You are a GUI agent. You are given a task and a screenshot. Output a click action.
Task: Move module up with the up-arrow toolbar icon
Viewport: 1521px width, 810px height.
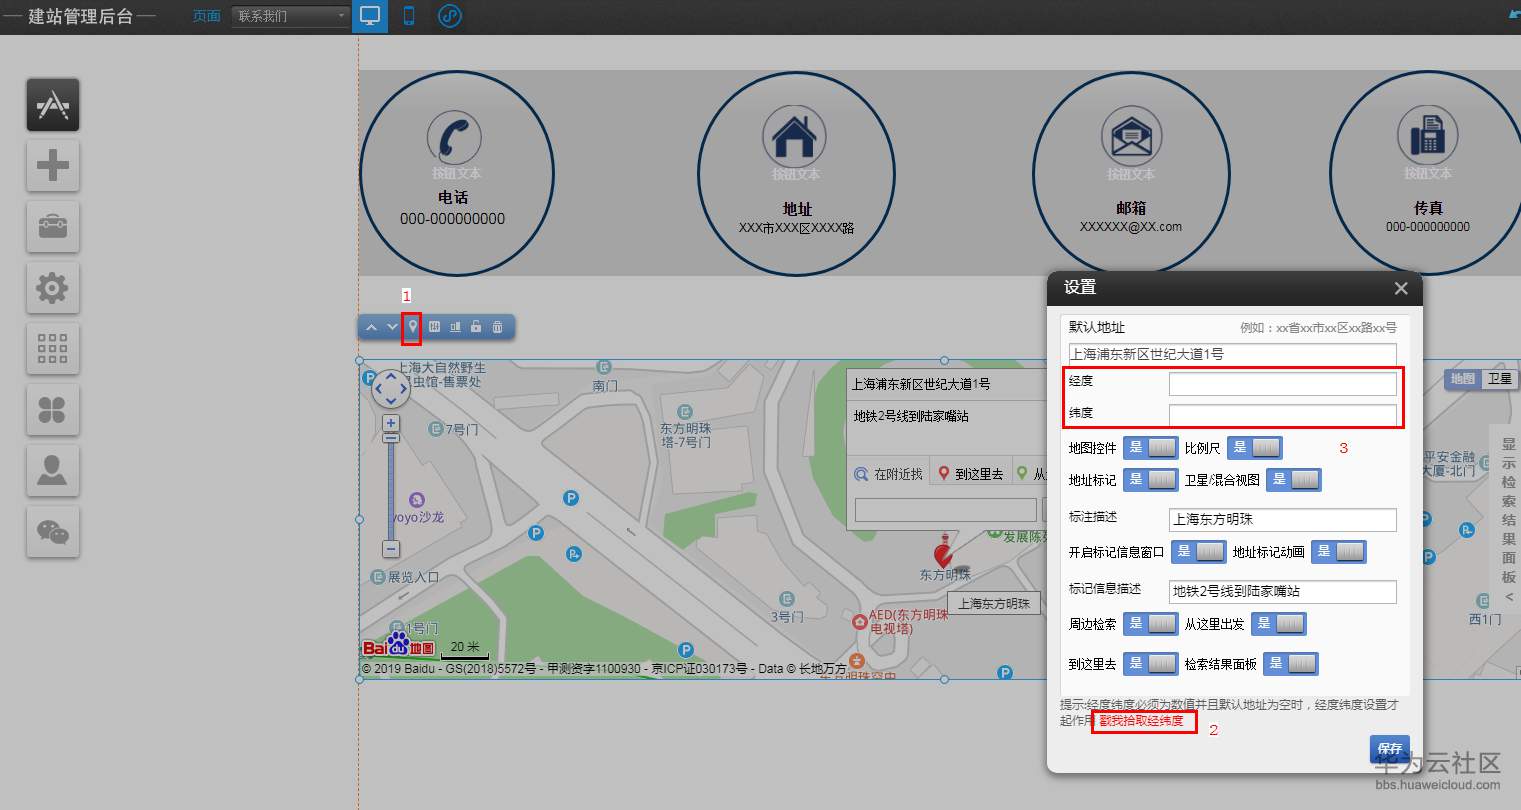[x=371, y=327]
